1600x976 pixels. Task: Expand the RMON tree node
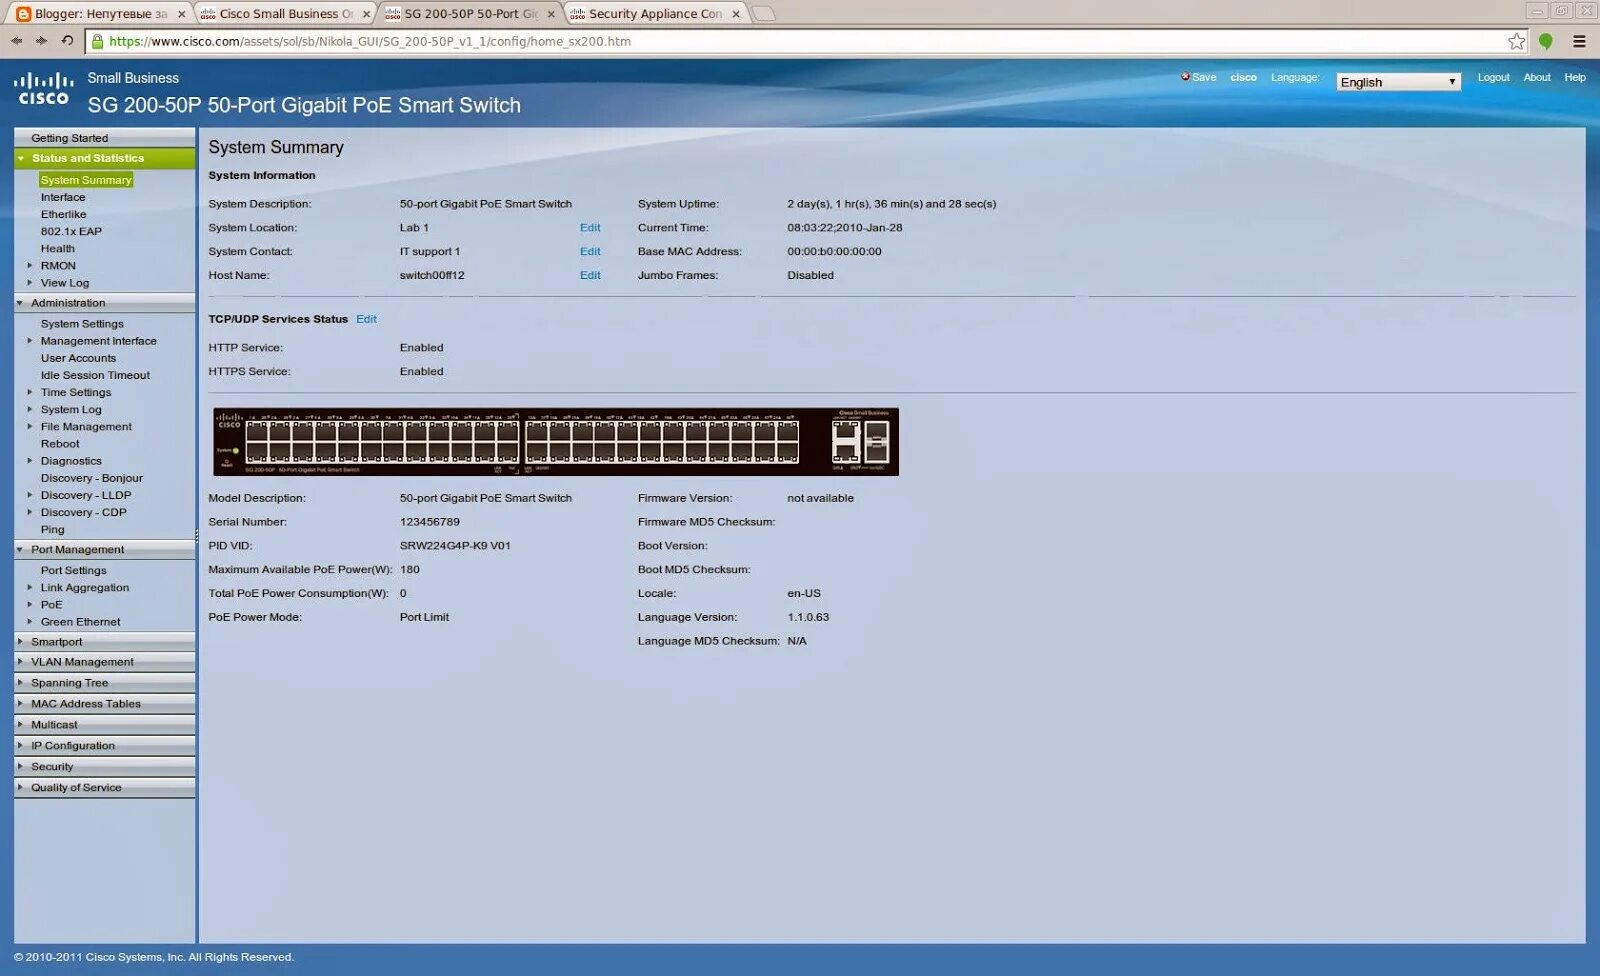point(30,266)
